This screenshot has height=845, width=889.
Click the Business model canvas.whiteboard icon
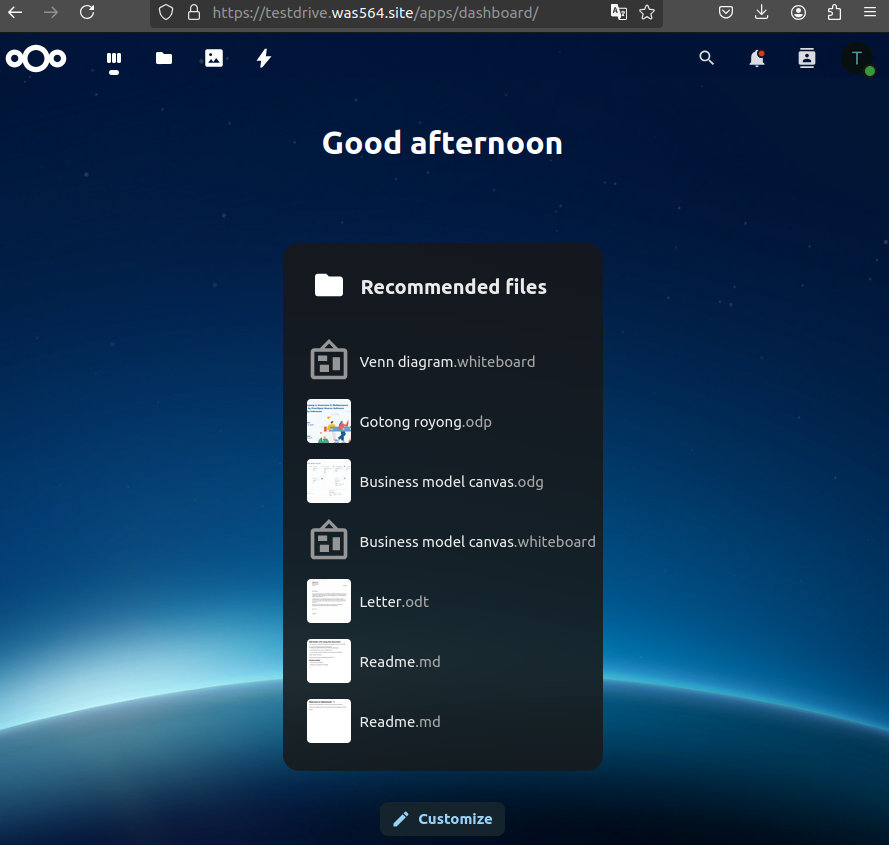pyautogui.click(x=329, y=541)
